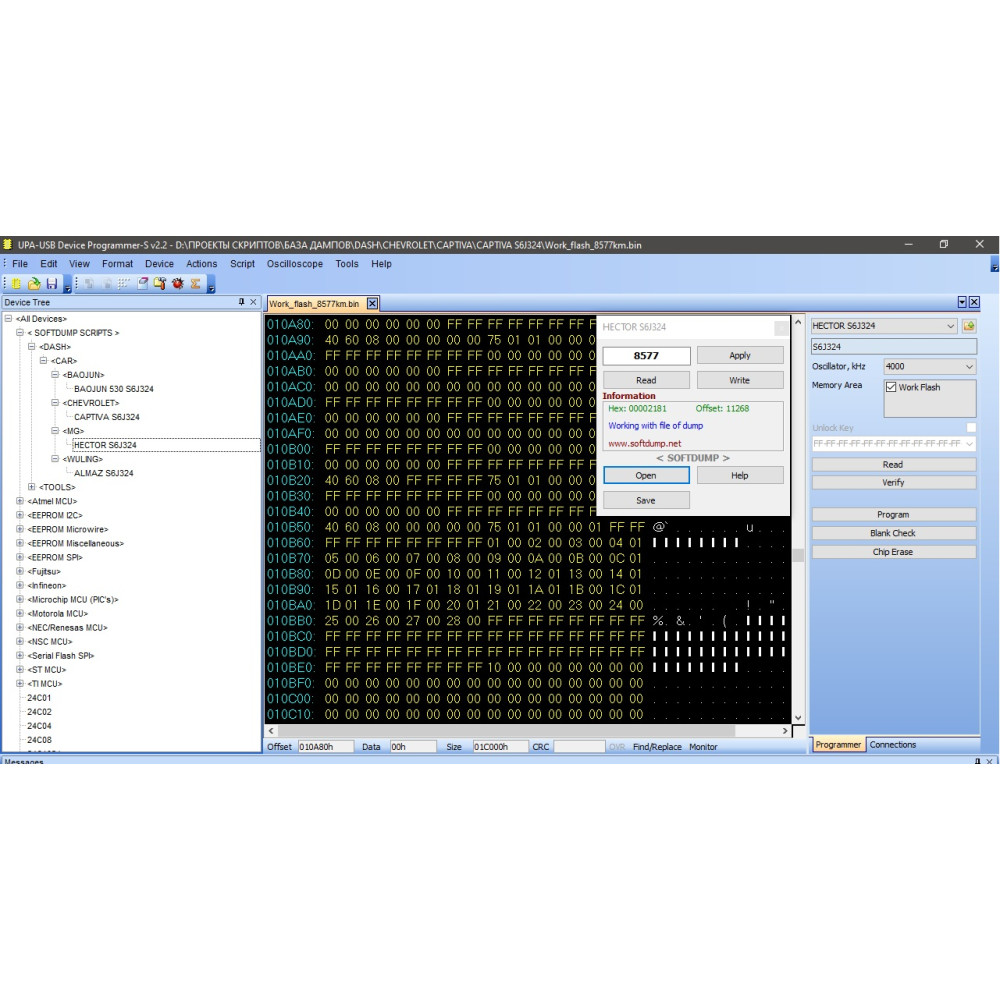Screen dimensions: 1000x1000
Task: Select the Programmer tab
Action: click(x=838, y=745)
